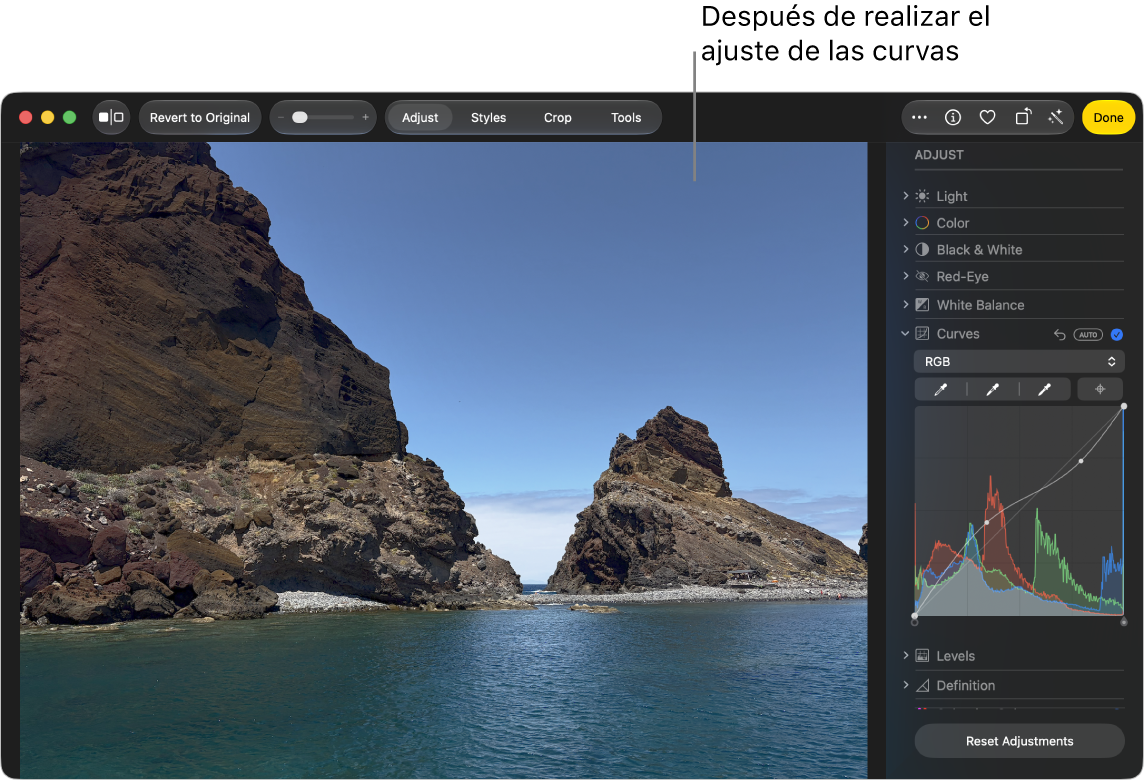
Task: Toggle the before/after comparison view
Action: click(111, 117)
